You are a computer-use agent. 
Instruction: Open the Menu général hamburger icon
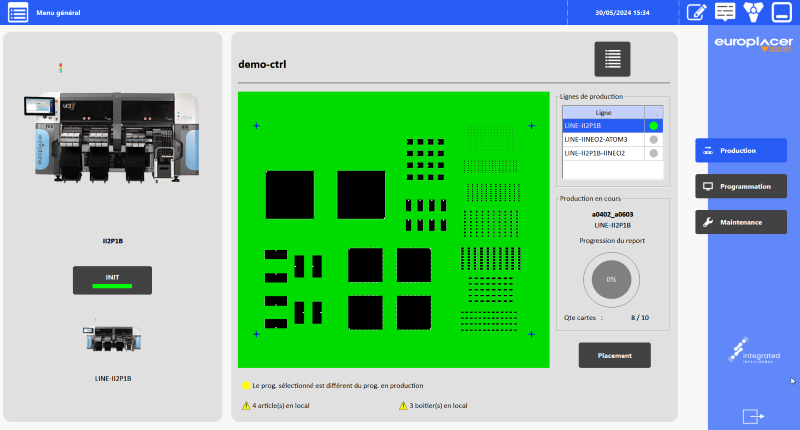pyautogui.click(x=18, y=13)
